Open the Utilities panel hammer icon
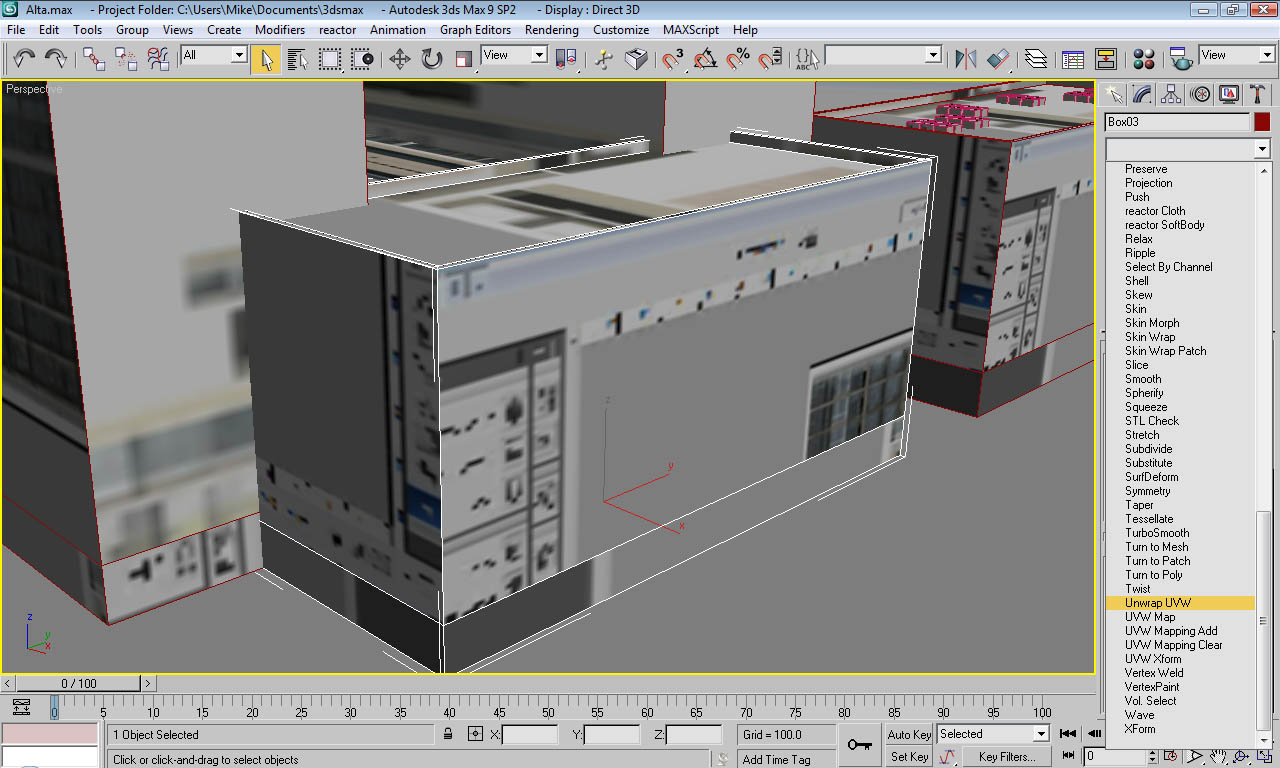 pyautogui.click(x=1258, y=95)
